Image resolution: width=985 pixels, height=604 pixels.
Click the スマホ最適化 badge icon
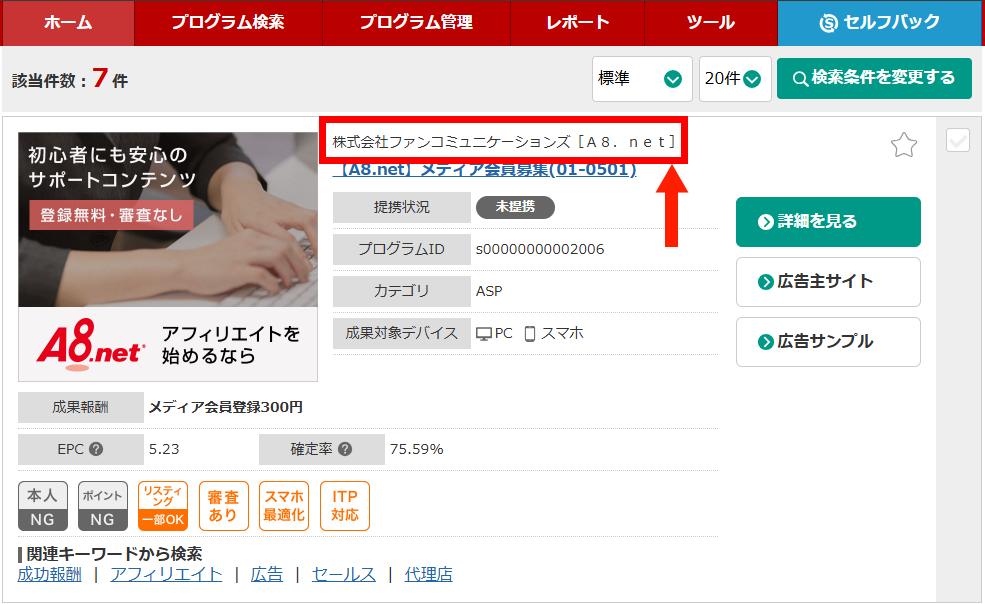point(284,506)
